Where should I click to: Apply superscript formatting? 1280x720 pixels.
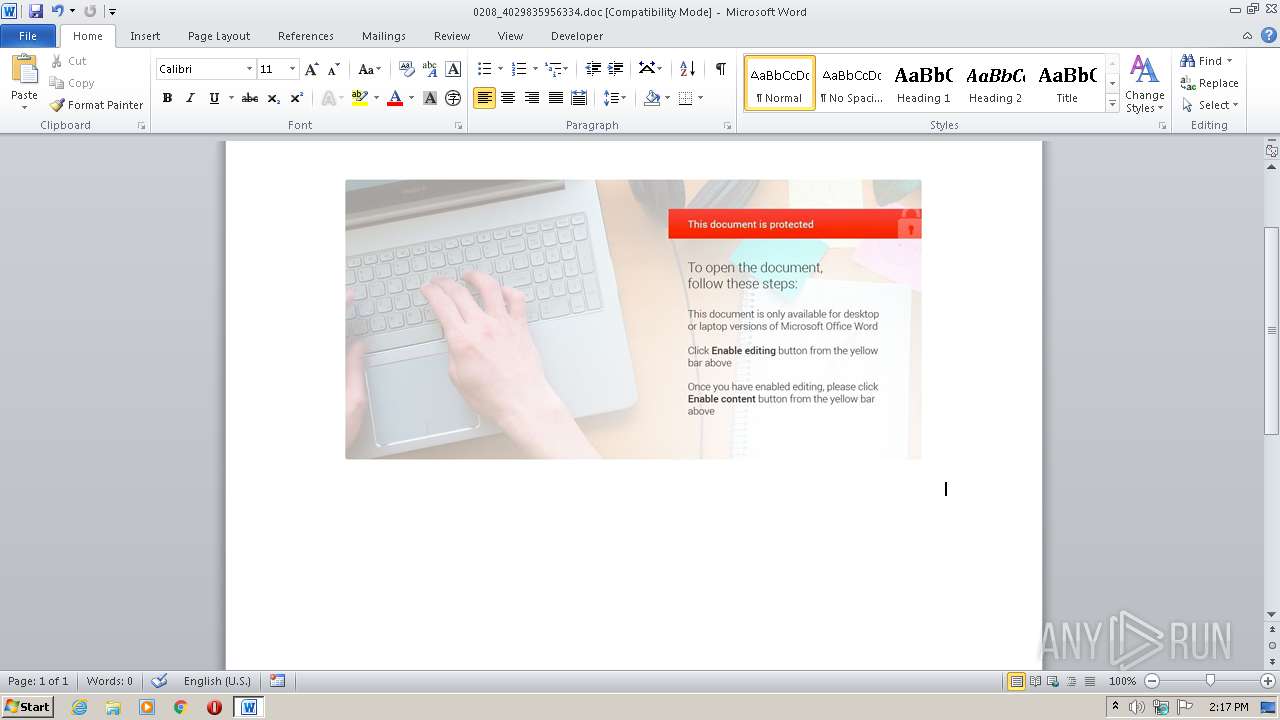297,98
